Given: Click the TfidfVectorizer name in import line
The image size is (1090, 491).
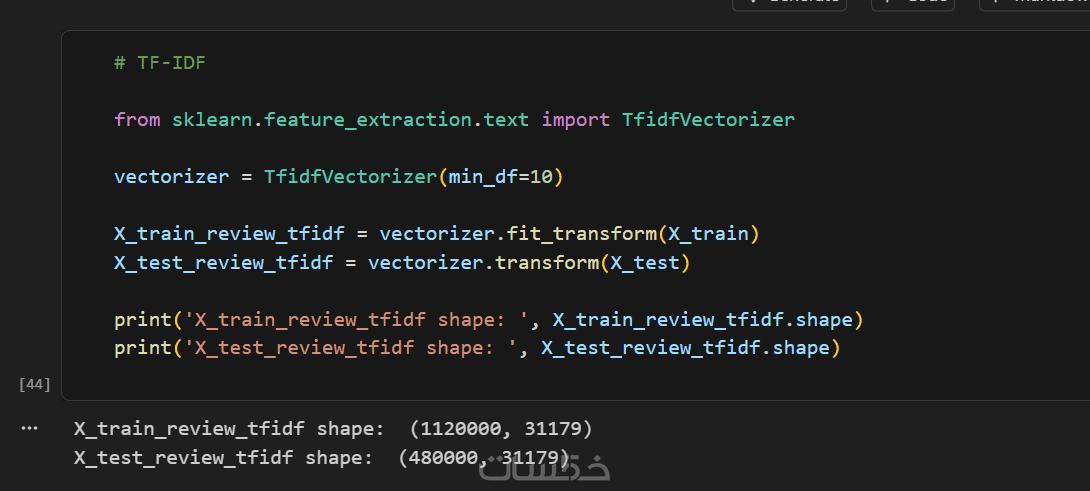Looking at the screenshot, I should [x=708, y=120].
